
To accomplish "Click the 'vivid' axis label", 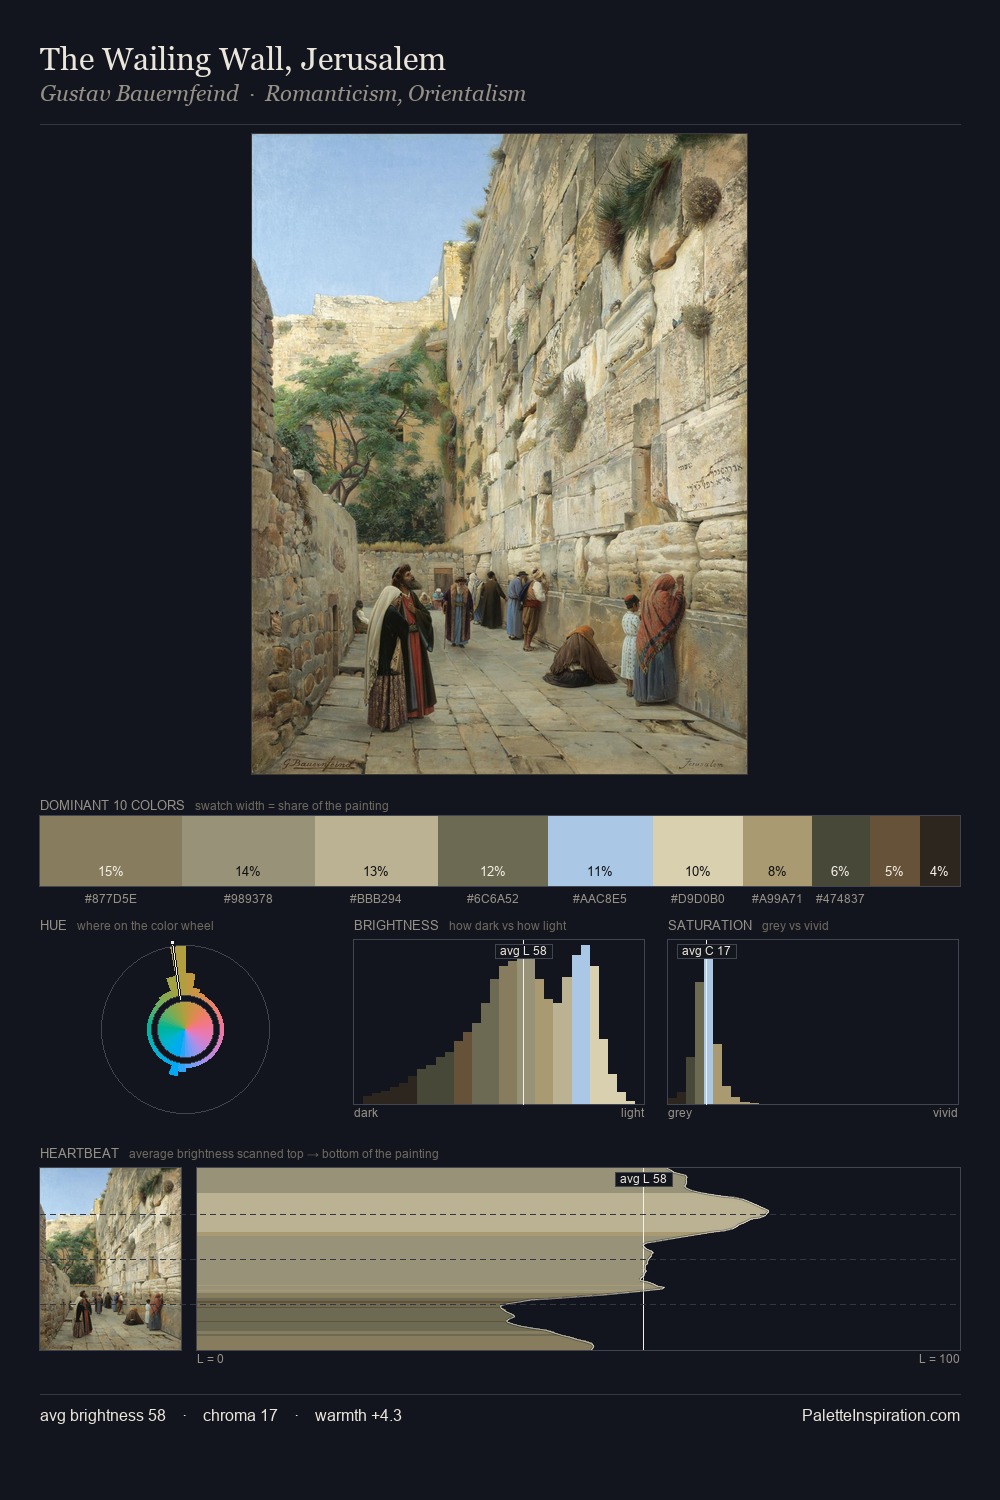I will (945, 1113).
